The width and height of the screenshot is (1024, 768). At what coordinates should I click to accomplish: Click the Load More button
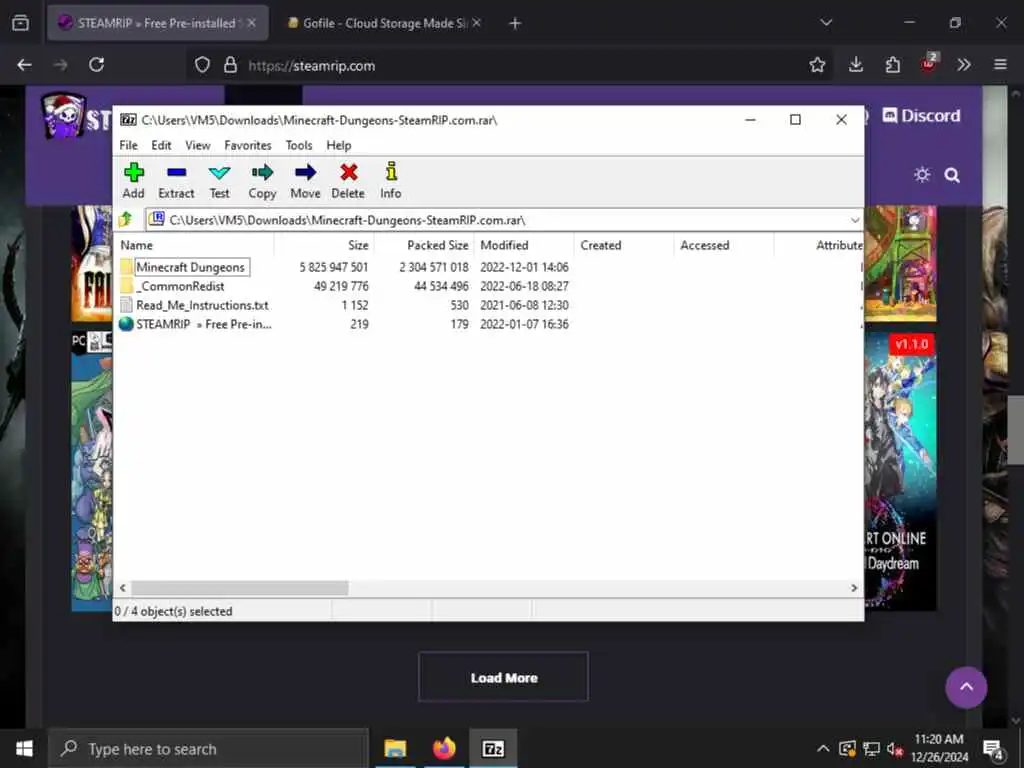click(504, 677)
